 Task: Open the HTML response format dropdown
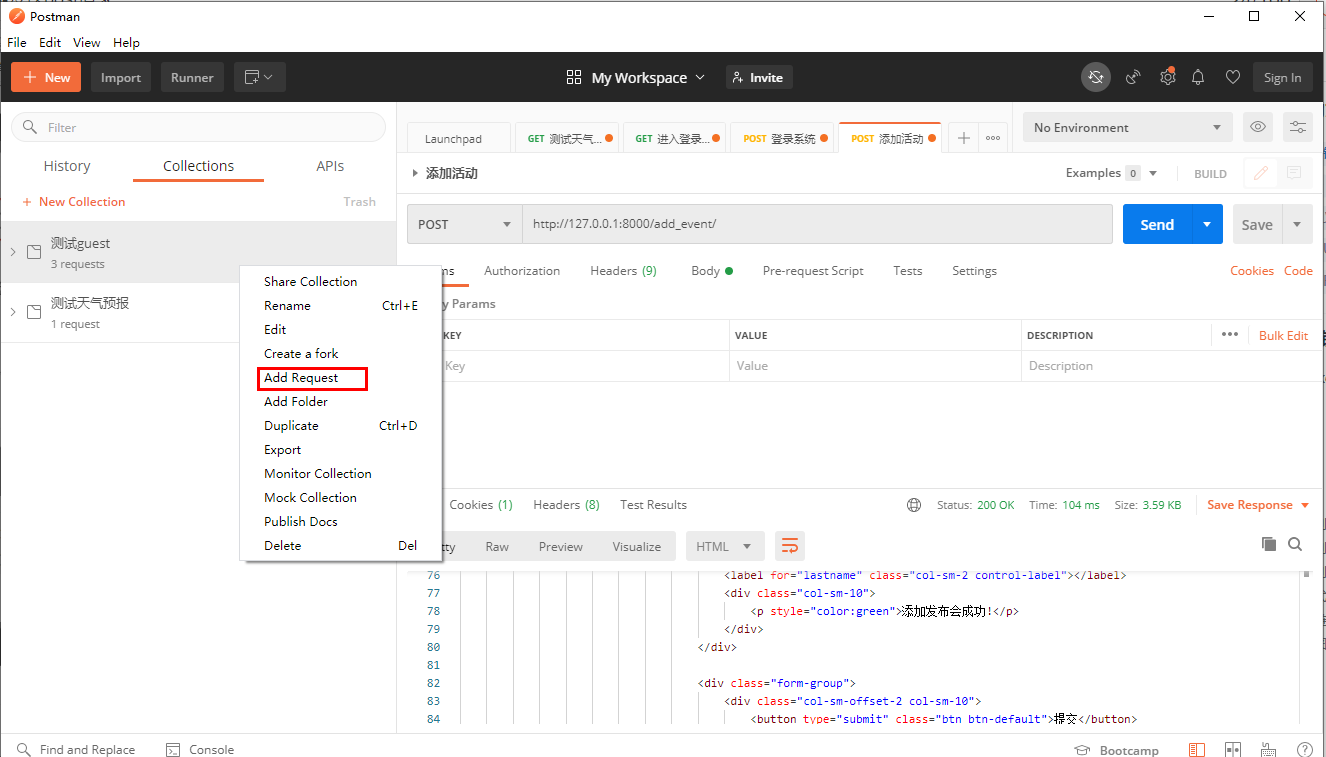pyautogui.click(x=724, y=546)
